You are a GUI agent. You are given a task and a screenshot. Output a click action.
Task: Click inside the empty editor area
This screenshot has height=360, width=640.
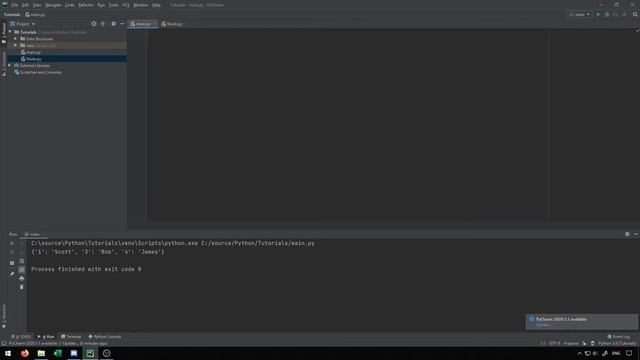[x=347, y=124]
